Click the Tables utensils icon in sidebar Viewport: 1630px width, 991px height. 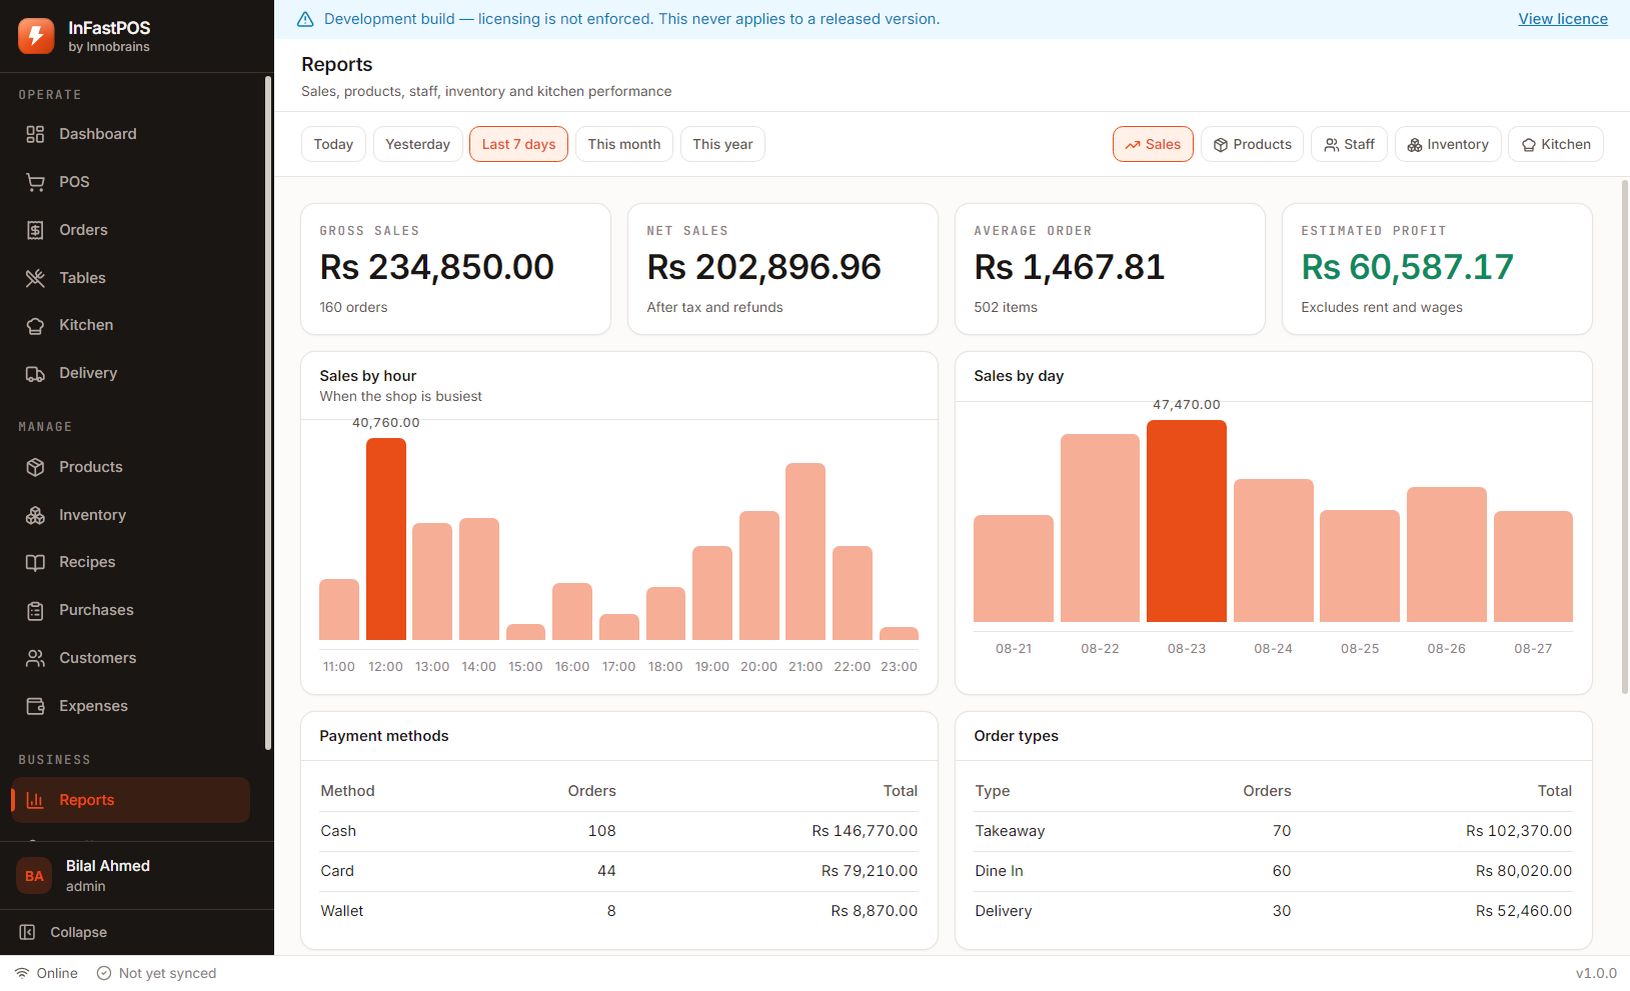35,278
